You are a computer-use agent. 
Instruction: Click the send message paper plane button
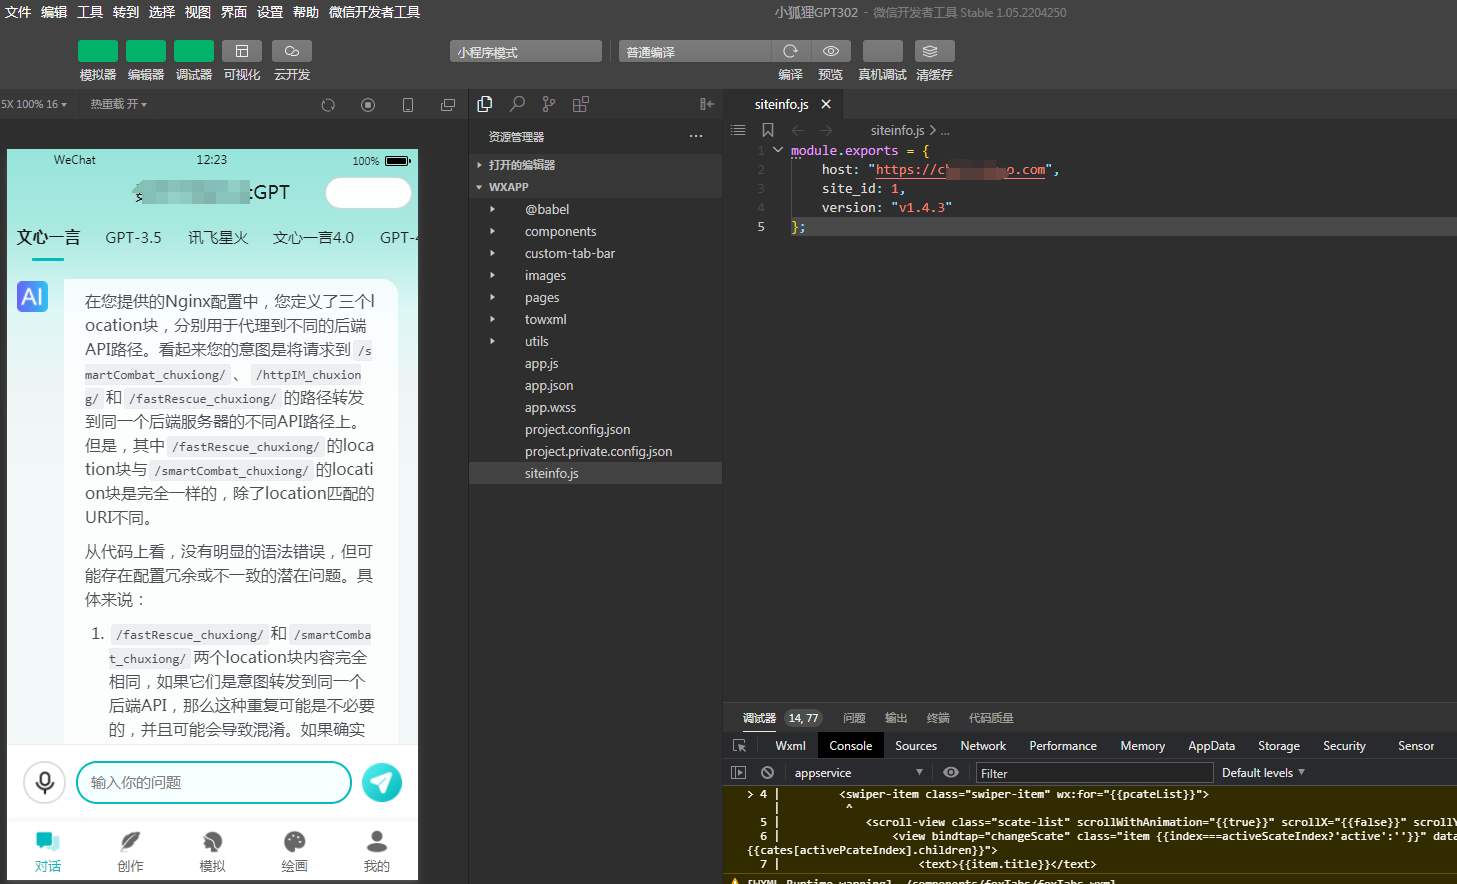click(x=382, y=782)
